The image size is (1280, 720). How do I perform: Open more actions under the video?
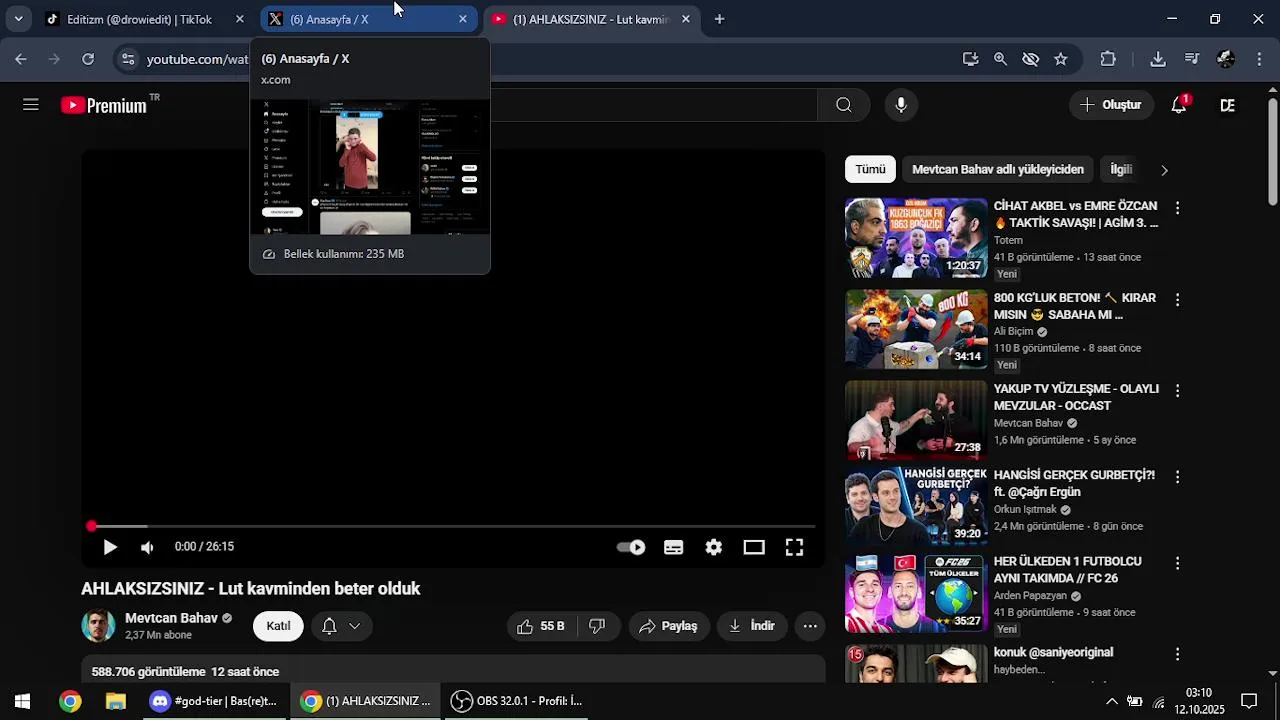810,626
